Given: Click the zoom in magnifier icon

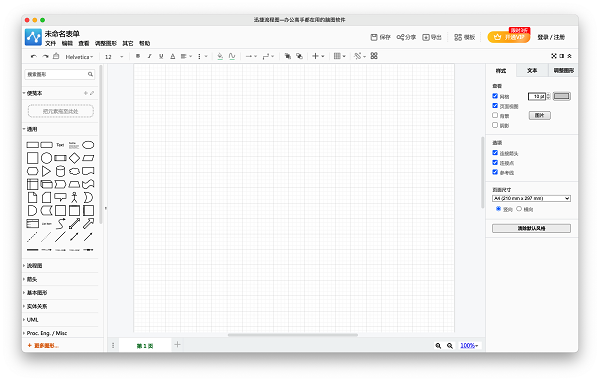Looking at the screenshot, I should 438,346.
